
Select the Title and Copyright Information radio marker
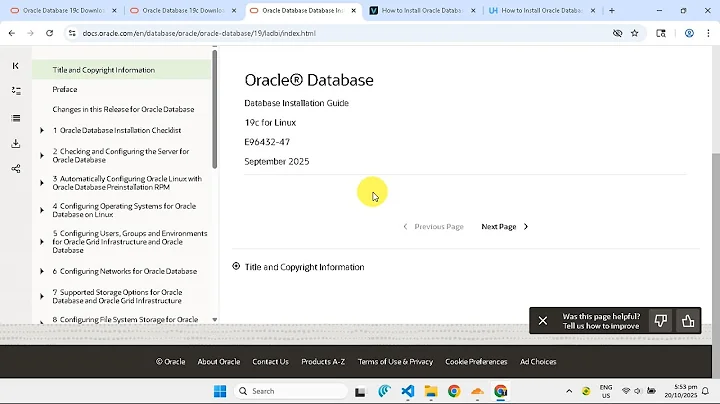click(236, 266)
